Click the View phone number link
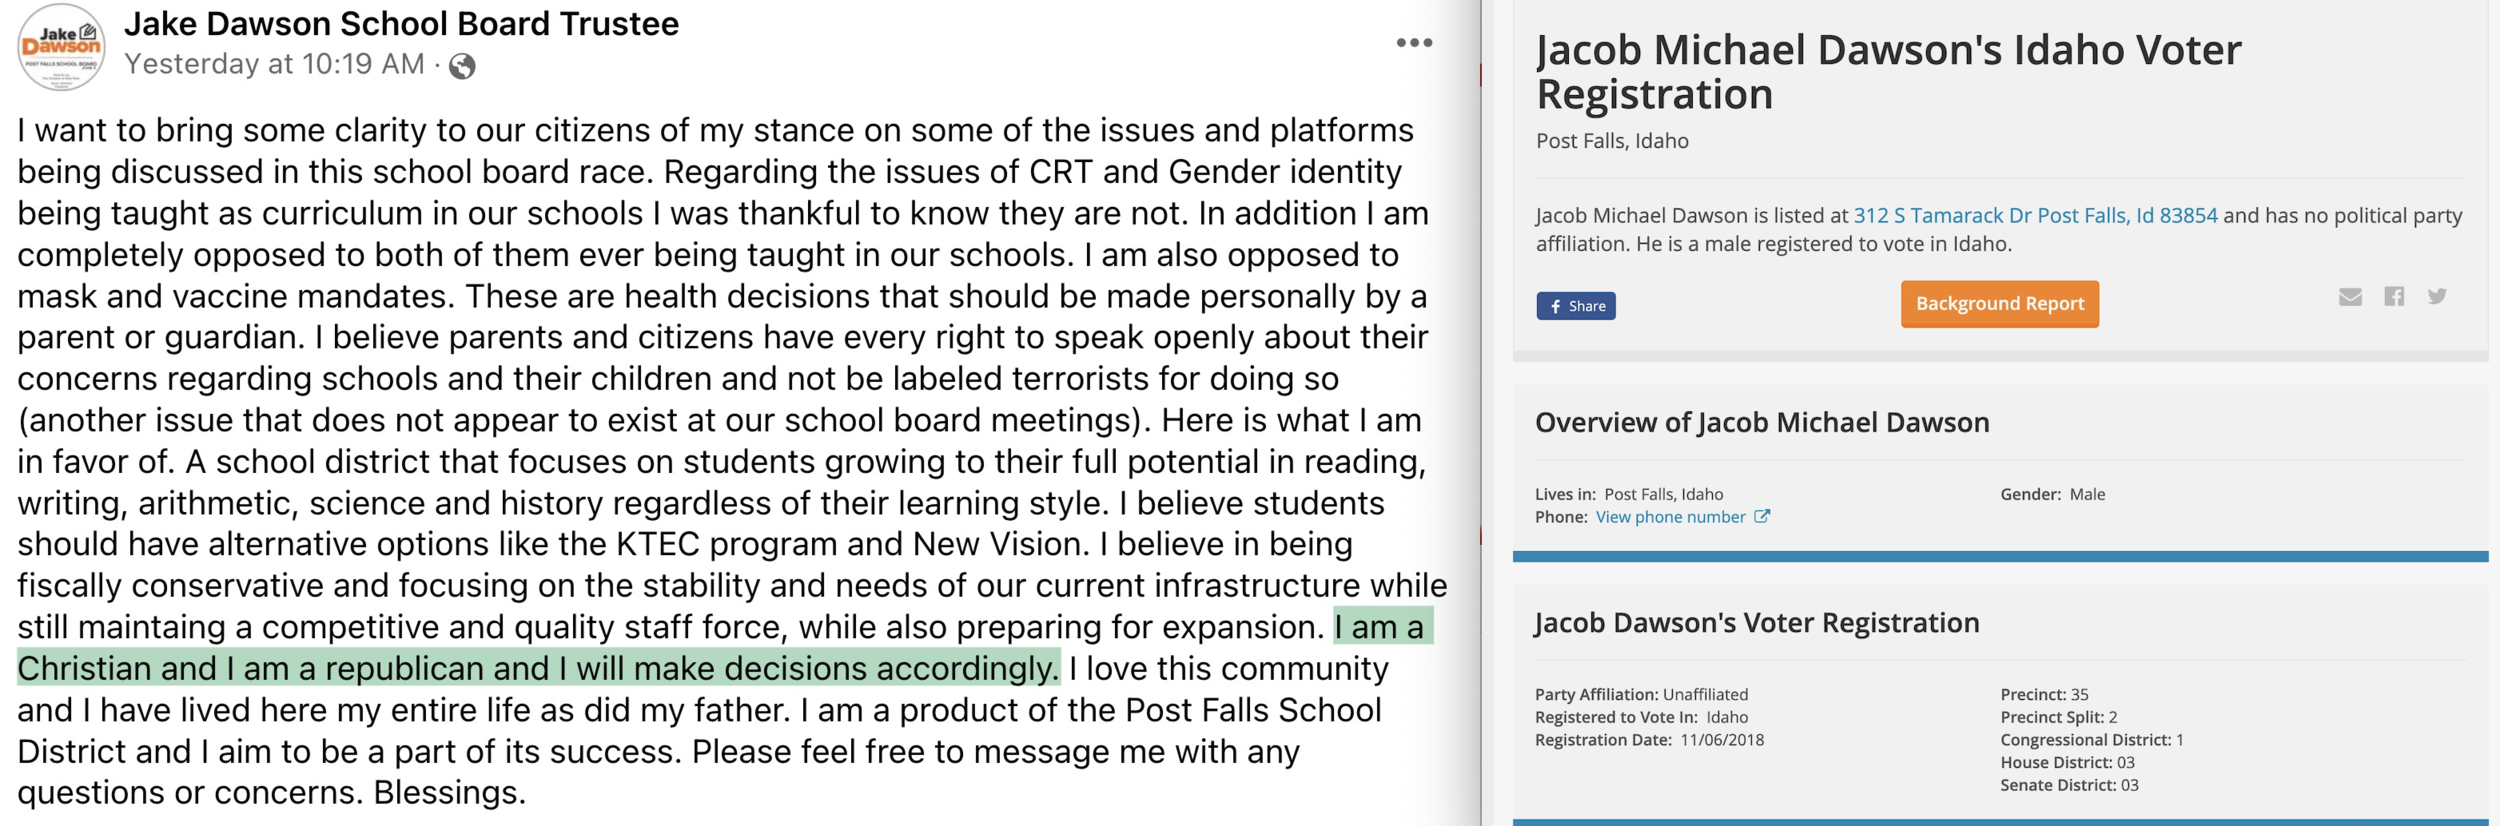 coord(1670,517)
